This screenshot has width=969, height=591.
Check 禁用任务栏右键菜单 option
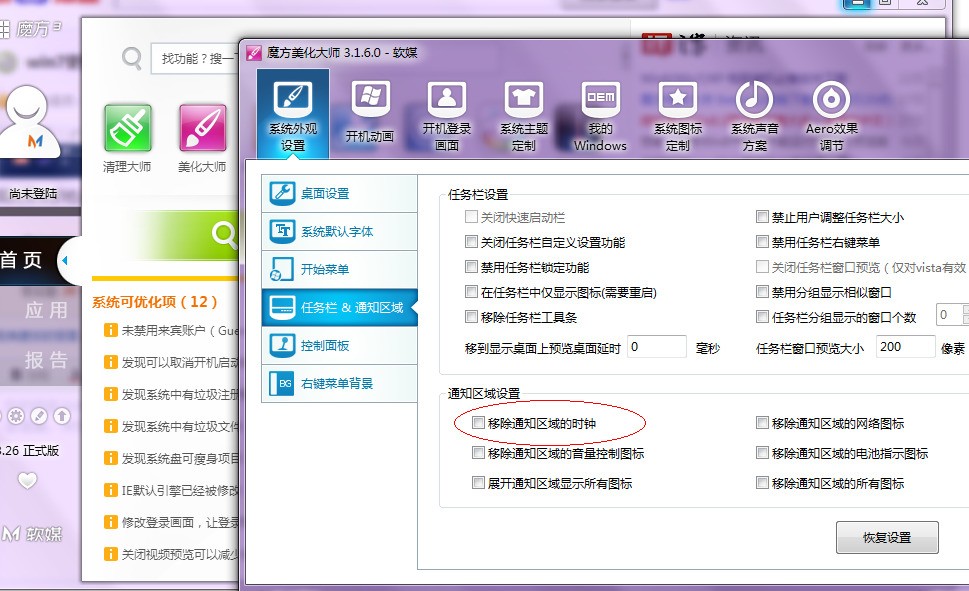point(762,240)
